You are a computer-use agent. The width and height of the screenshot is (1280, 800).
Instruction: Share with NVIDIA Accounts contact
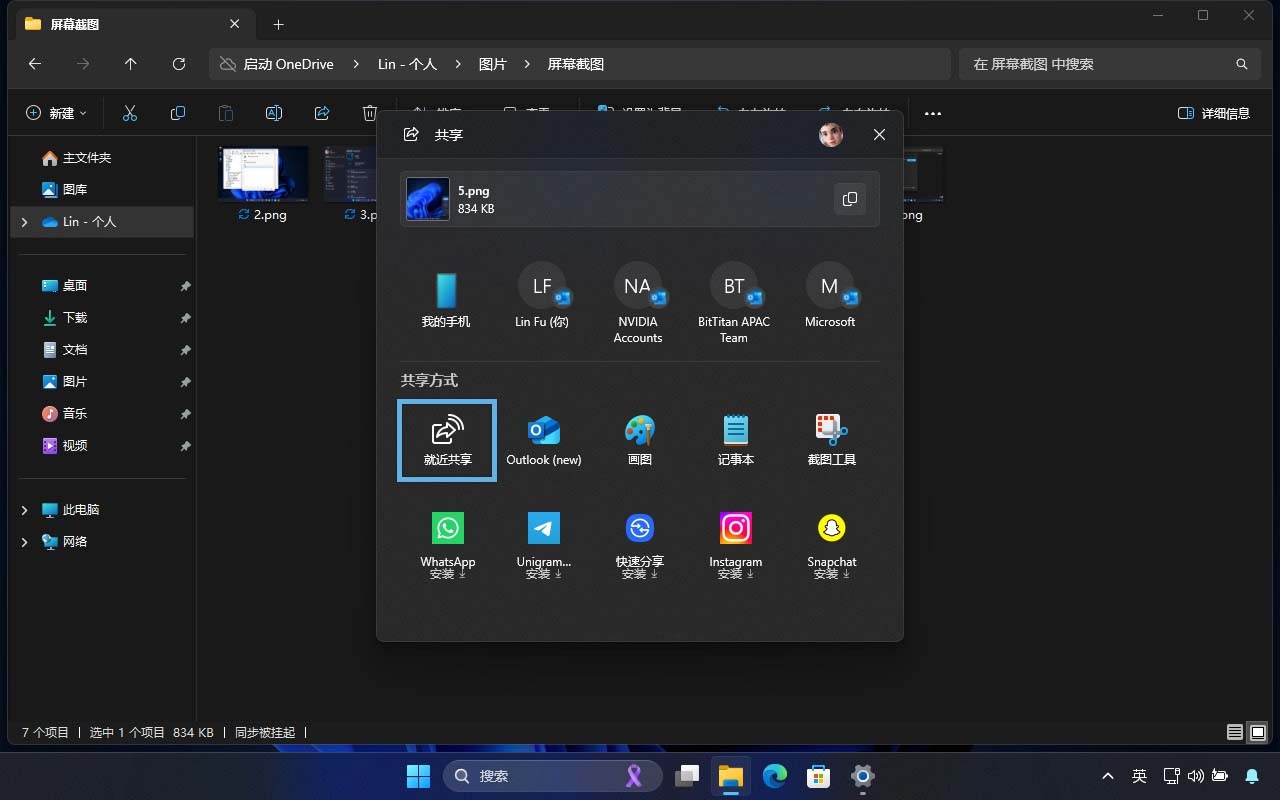[x=638, y=304]
